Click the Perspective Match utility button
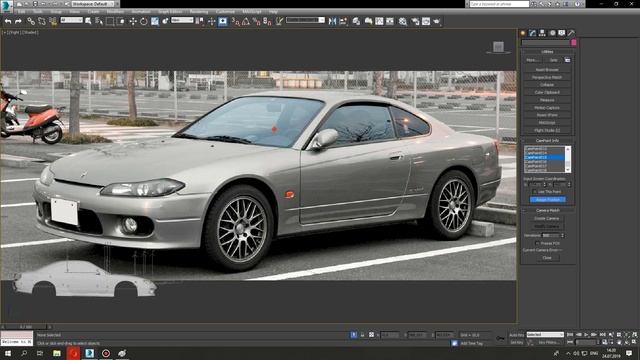Image resolution: width=640 pixels, height=360 pixels. click(547, 77)
